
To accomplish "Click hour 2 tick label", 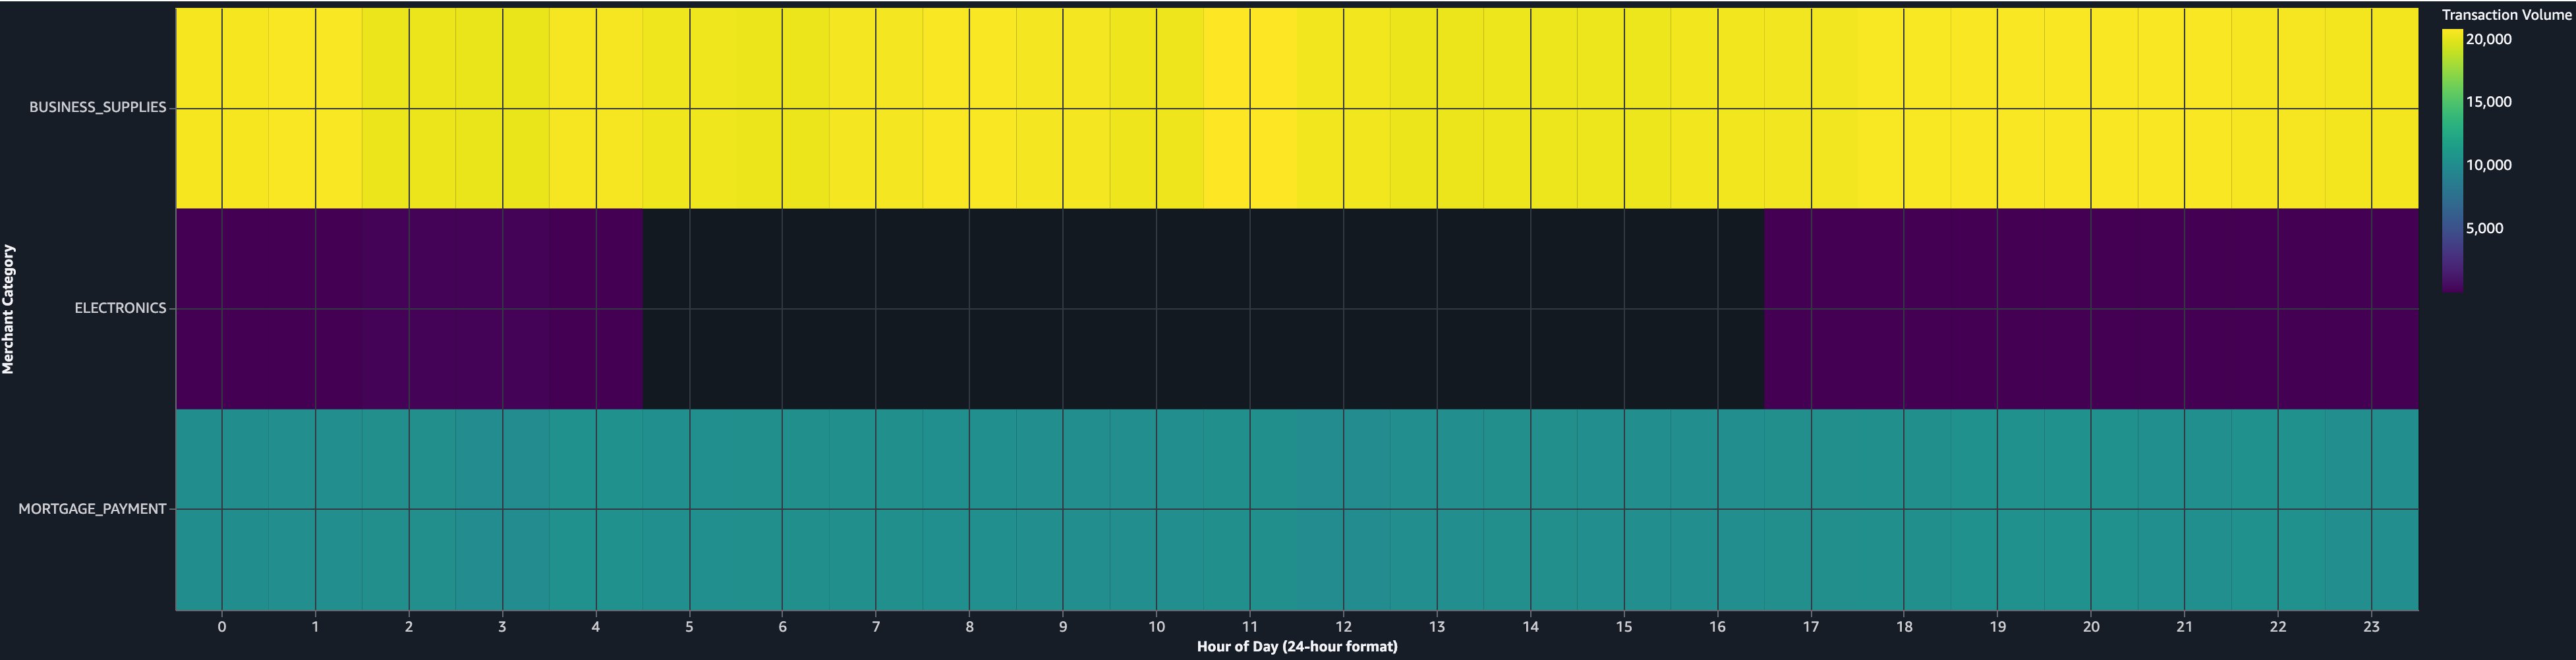I will pyautogui.click(x=409, y=627).
